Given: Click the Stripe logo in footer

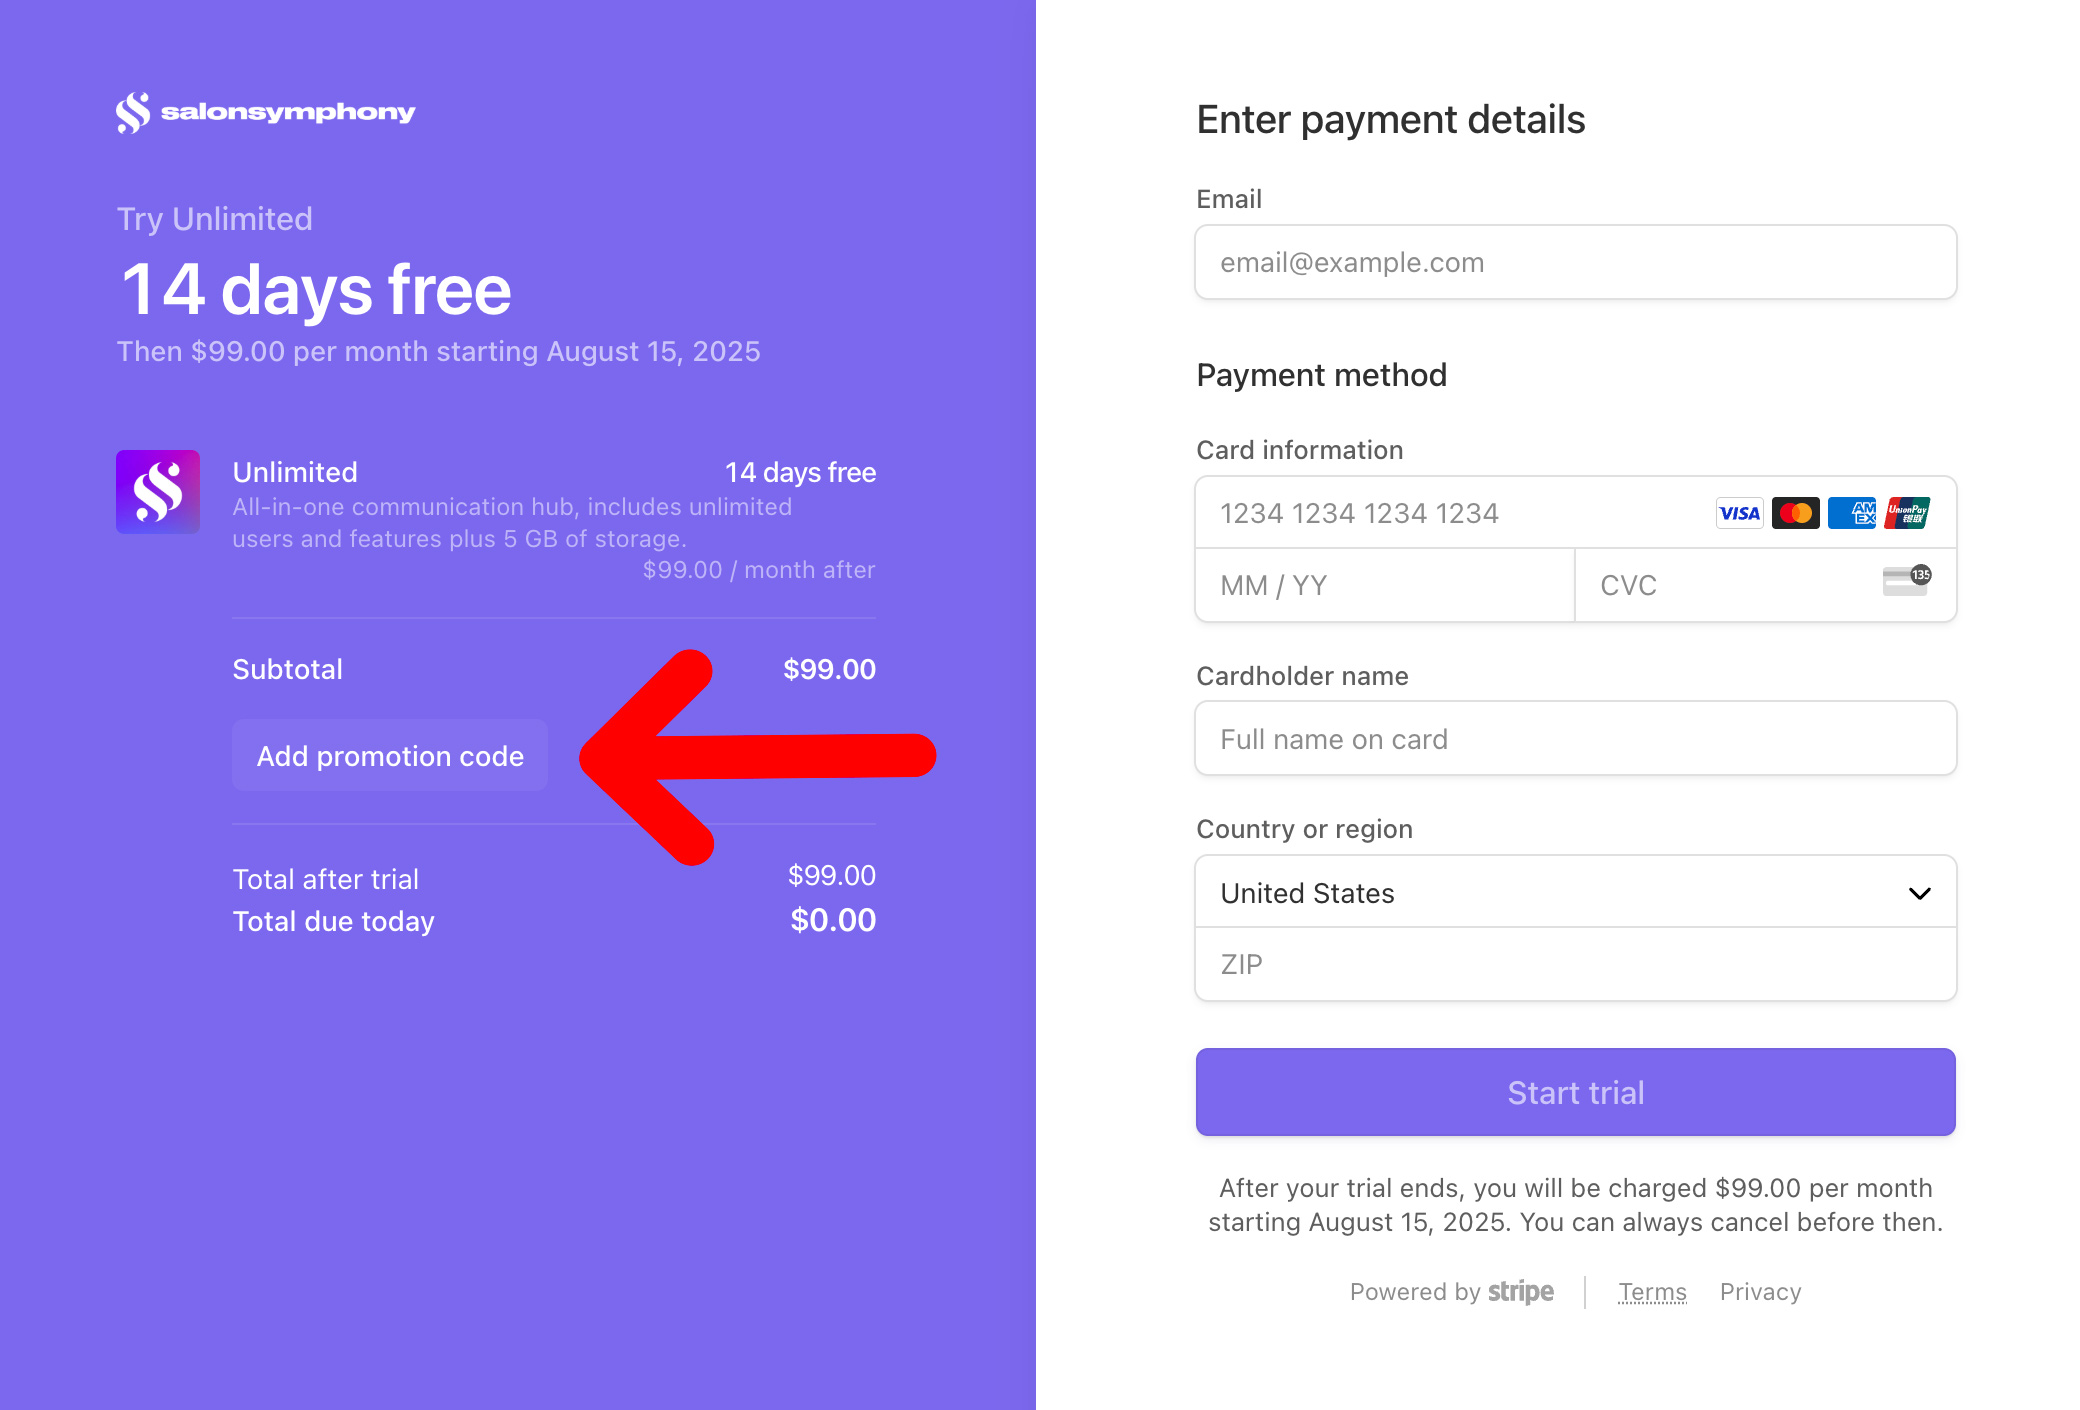Looking at the screenshot, I should pyautogui.click(x=1521, y=1291).
